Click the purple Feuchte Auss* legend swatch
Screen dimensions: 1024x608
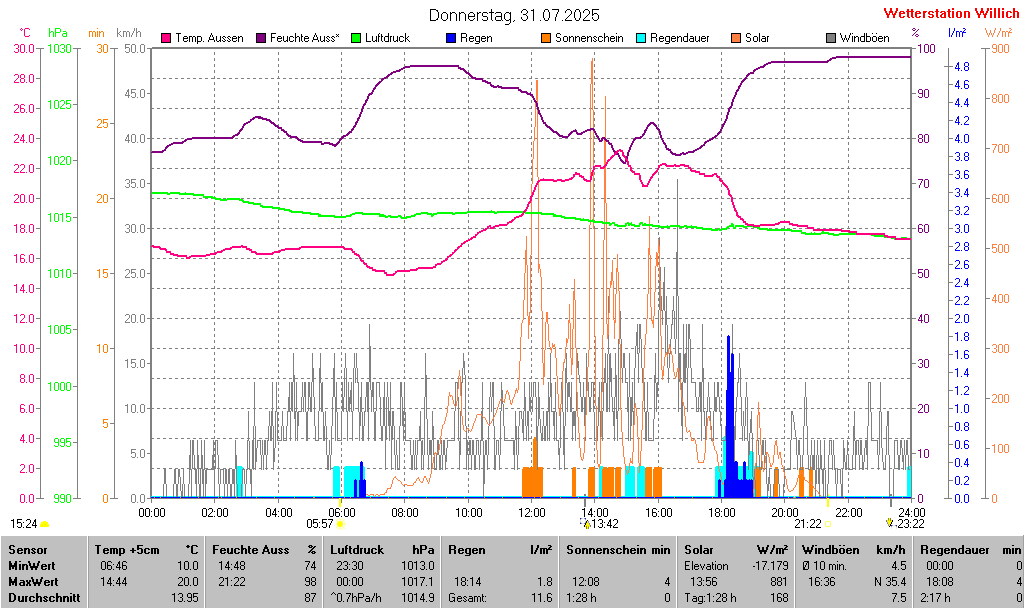261,38
